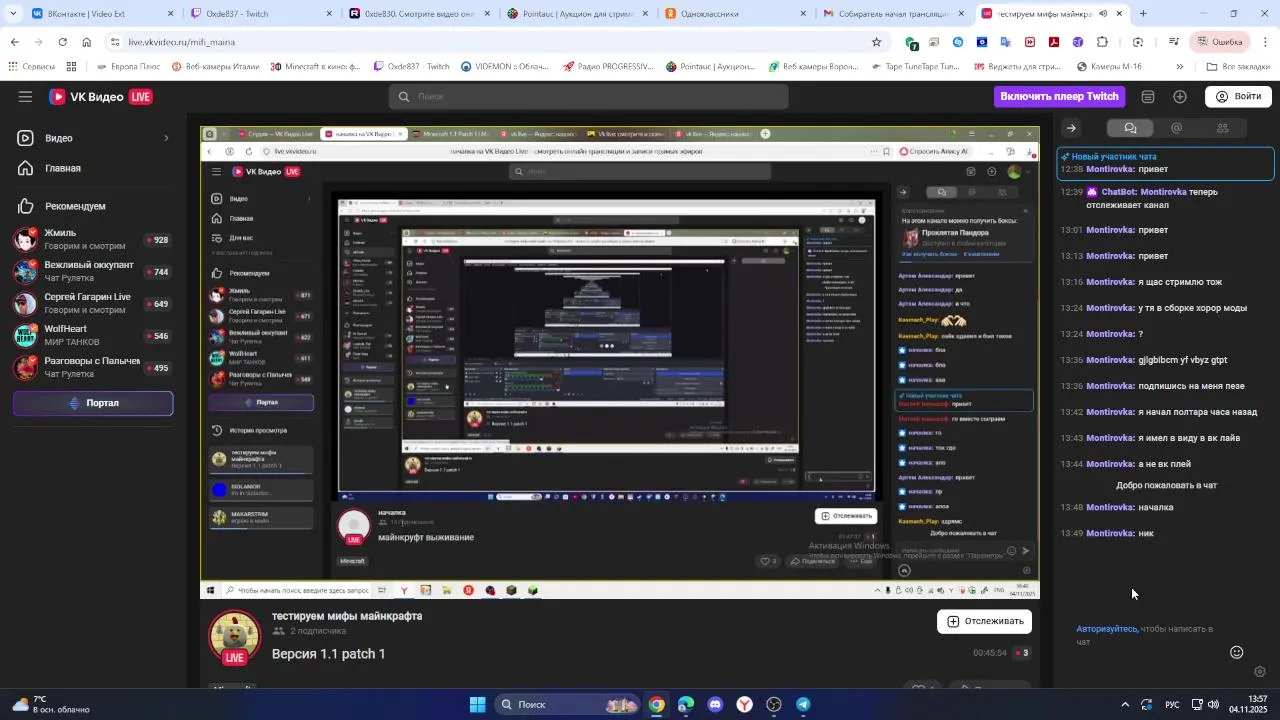
Task: Open the hamburger menu beside VK Видео logo
Action: (25, 97)
